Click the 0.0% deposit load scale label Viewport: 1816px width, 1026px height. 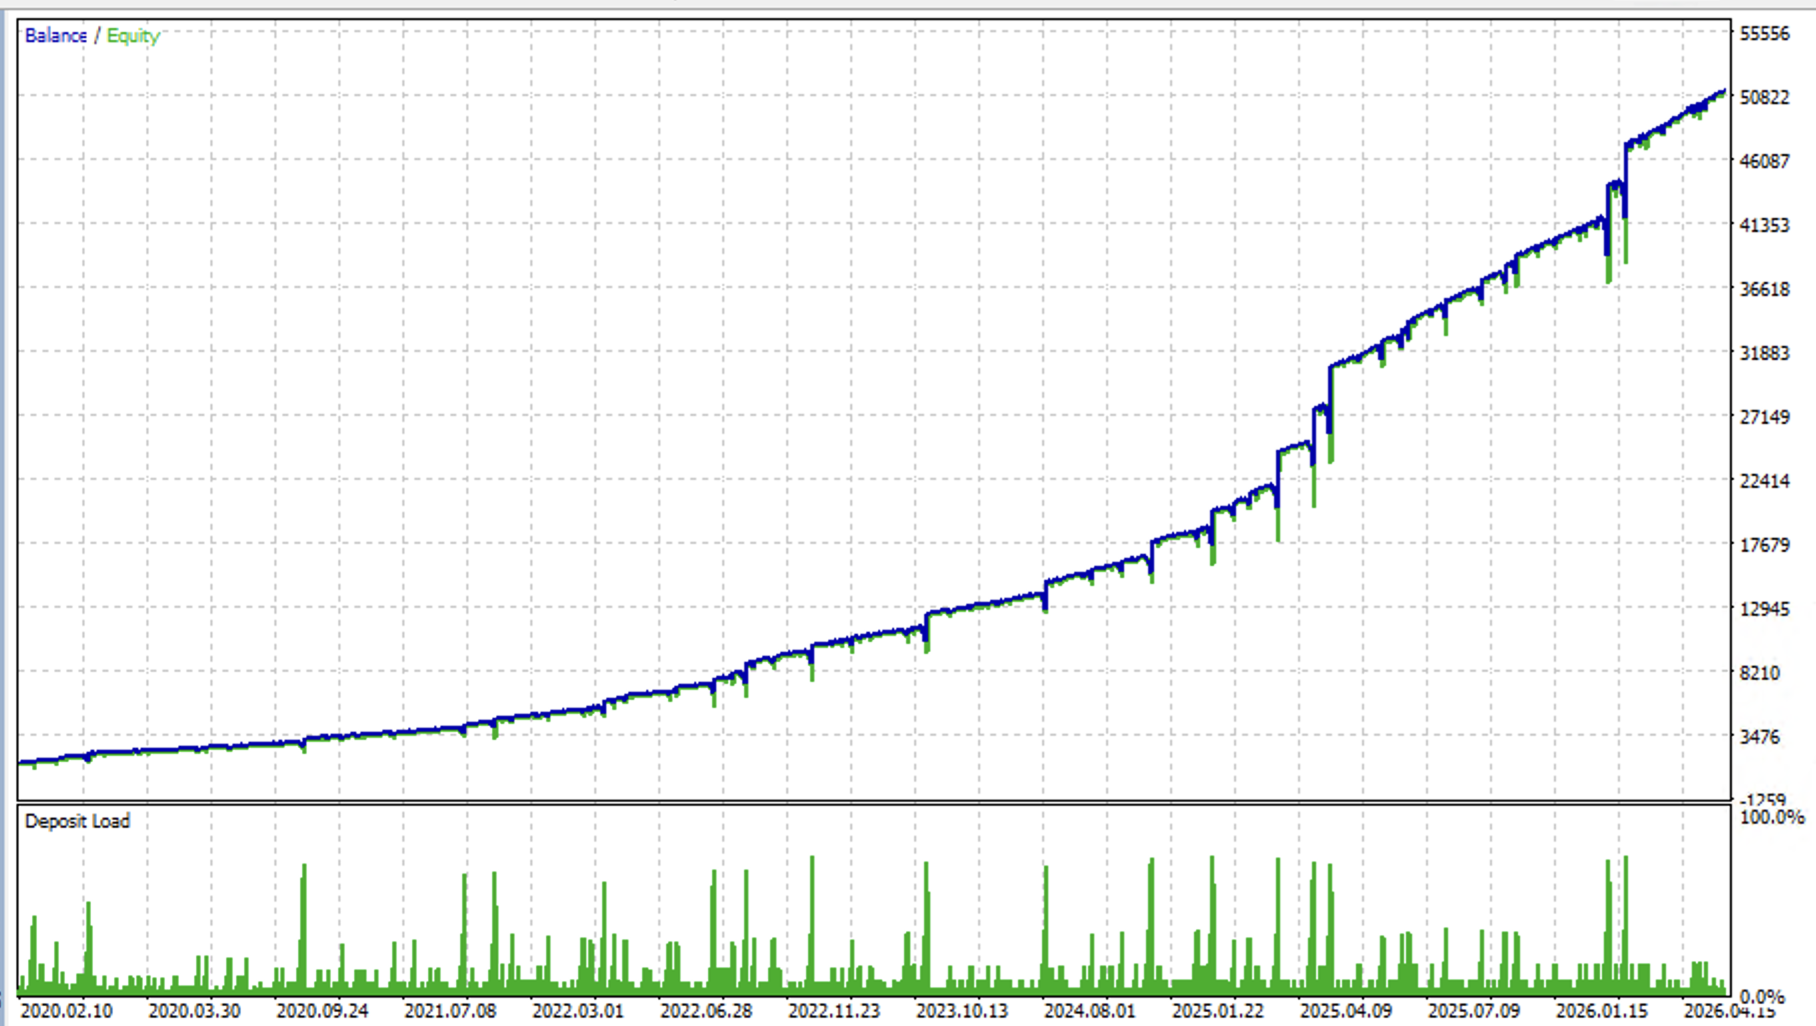pyautogui.click(x=1762, y=997)
